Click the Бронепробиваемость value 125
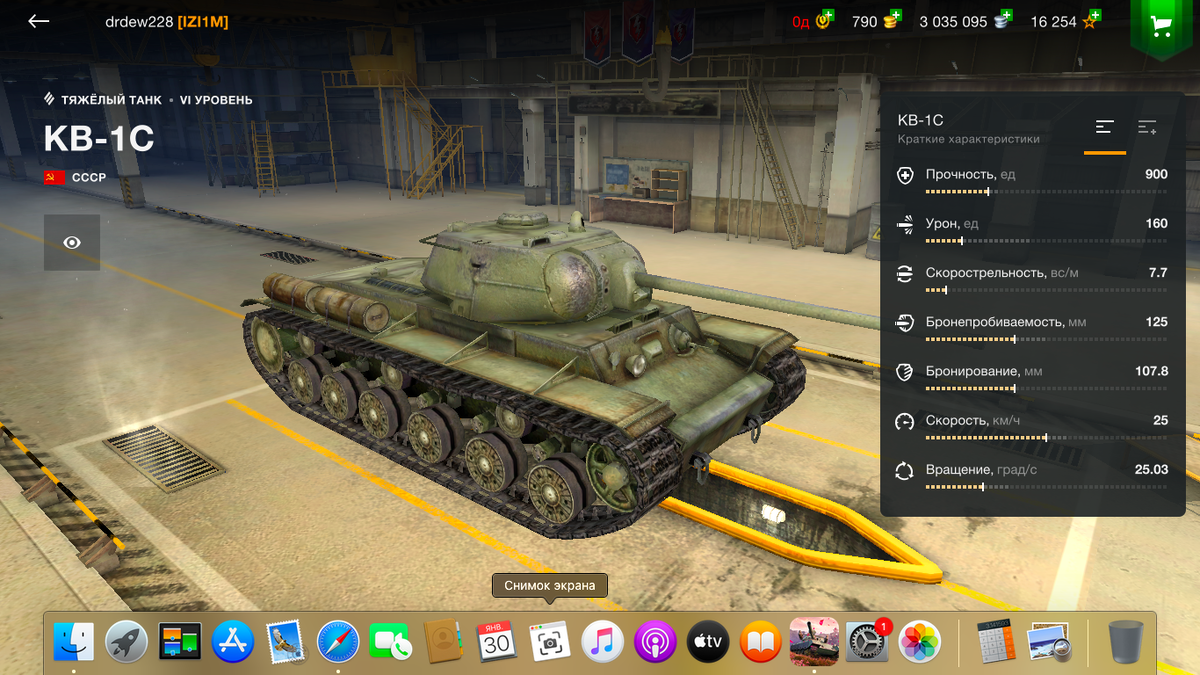 pos(1156,322)
